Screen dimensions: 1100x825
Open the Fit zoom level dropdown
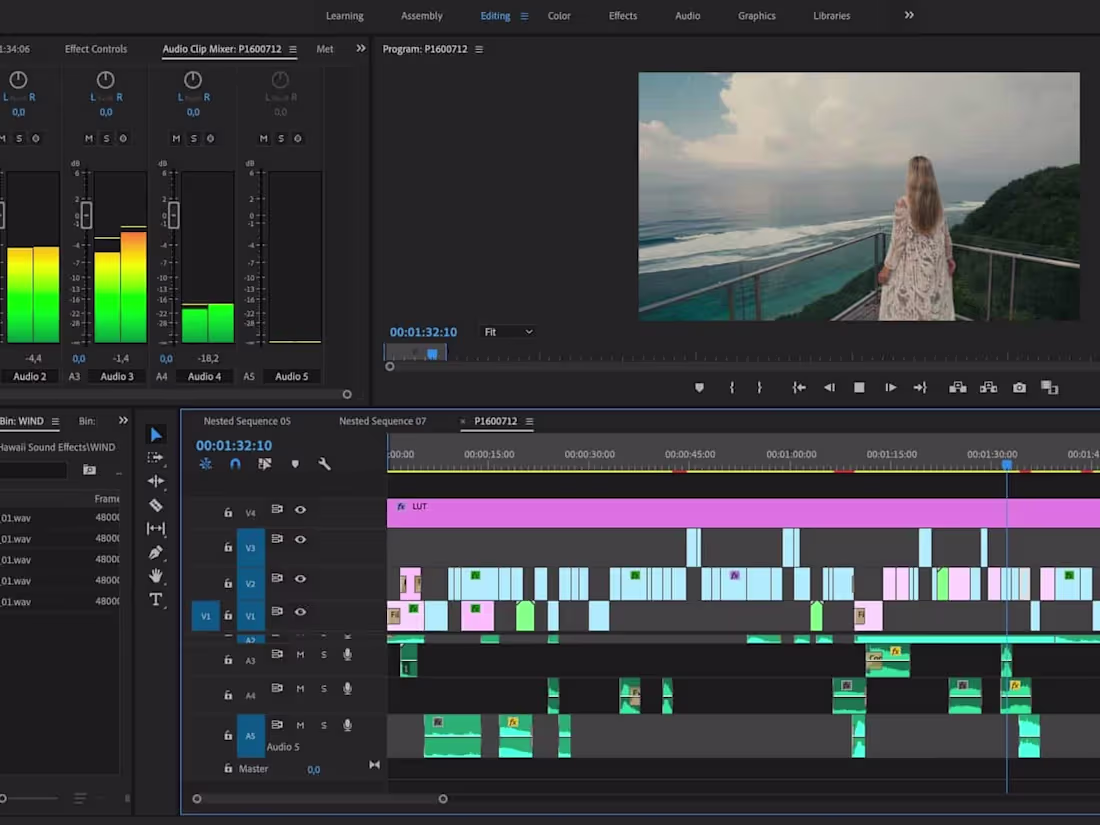(x=507, y=331)
